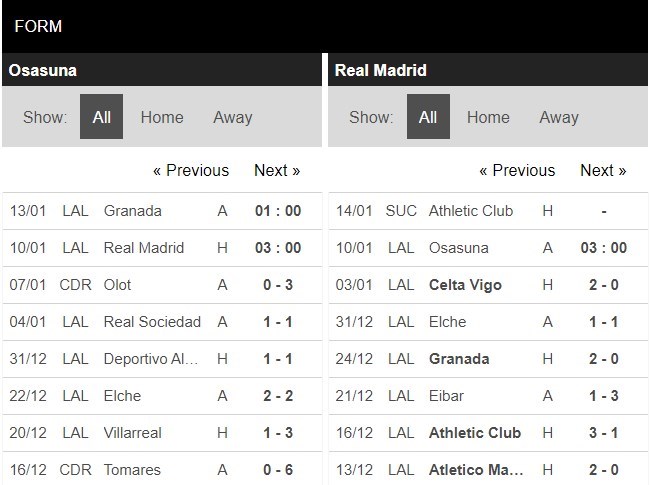
Task: Open Previous page of Real Madrid results
Action: coord(517,170)
